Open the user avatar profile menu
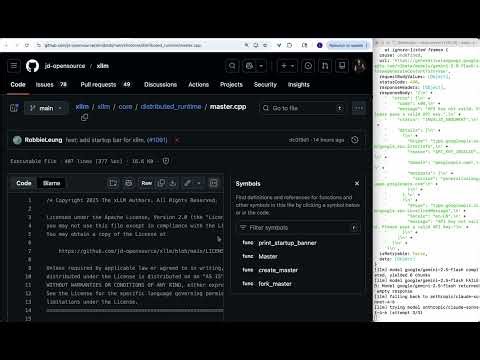Viewport: 480px width, 360px height. (x=359, y=66)
